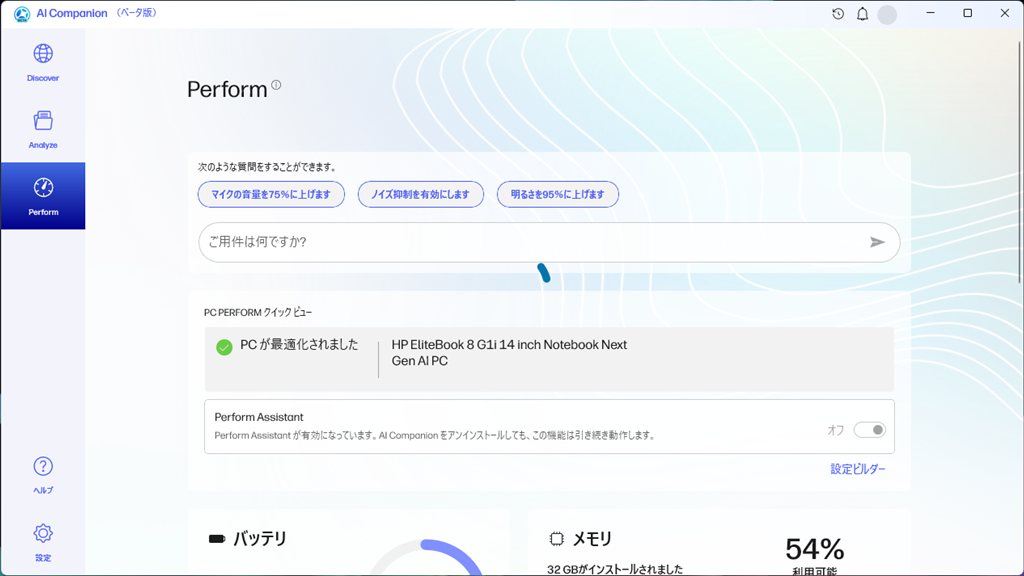Open the Analyze section
The image size is (1024, 576).
click(x=43, y=129)
